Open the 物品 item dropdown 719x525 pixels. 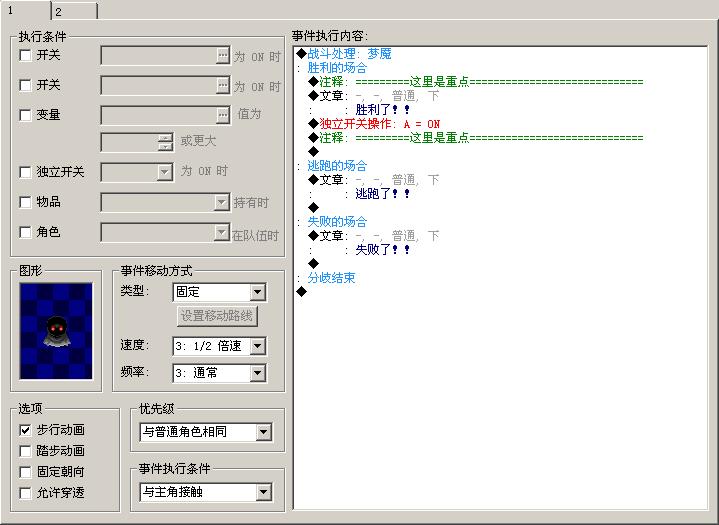point(221,202)
